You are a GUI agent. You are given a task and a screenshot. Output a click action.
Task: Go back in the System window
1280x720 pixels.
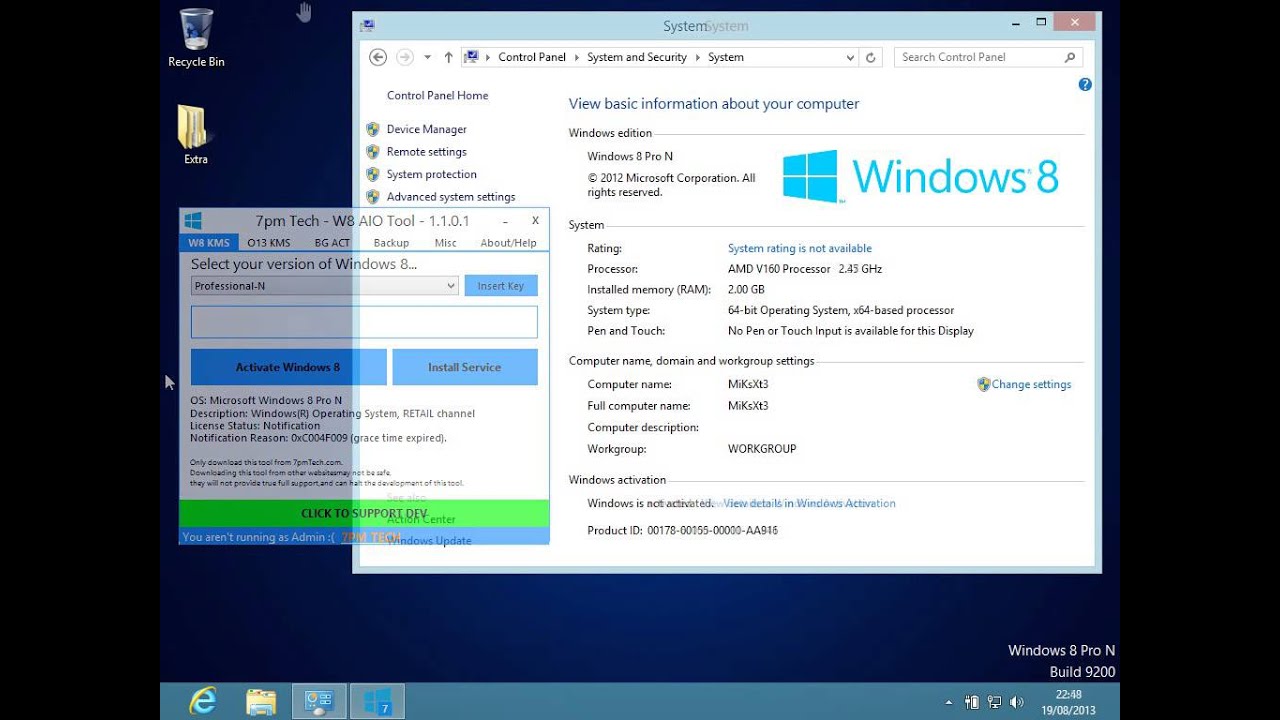(x=378, y=57)
